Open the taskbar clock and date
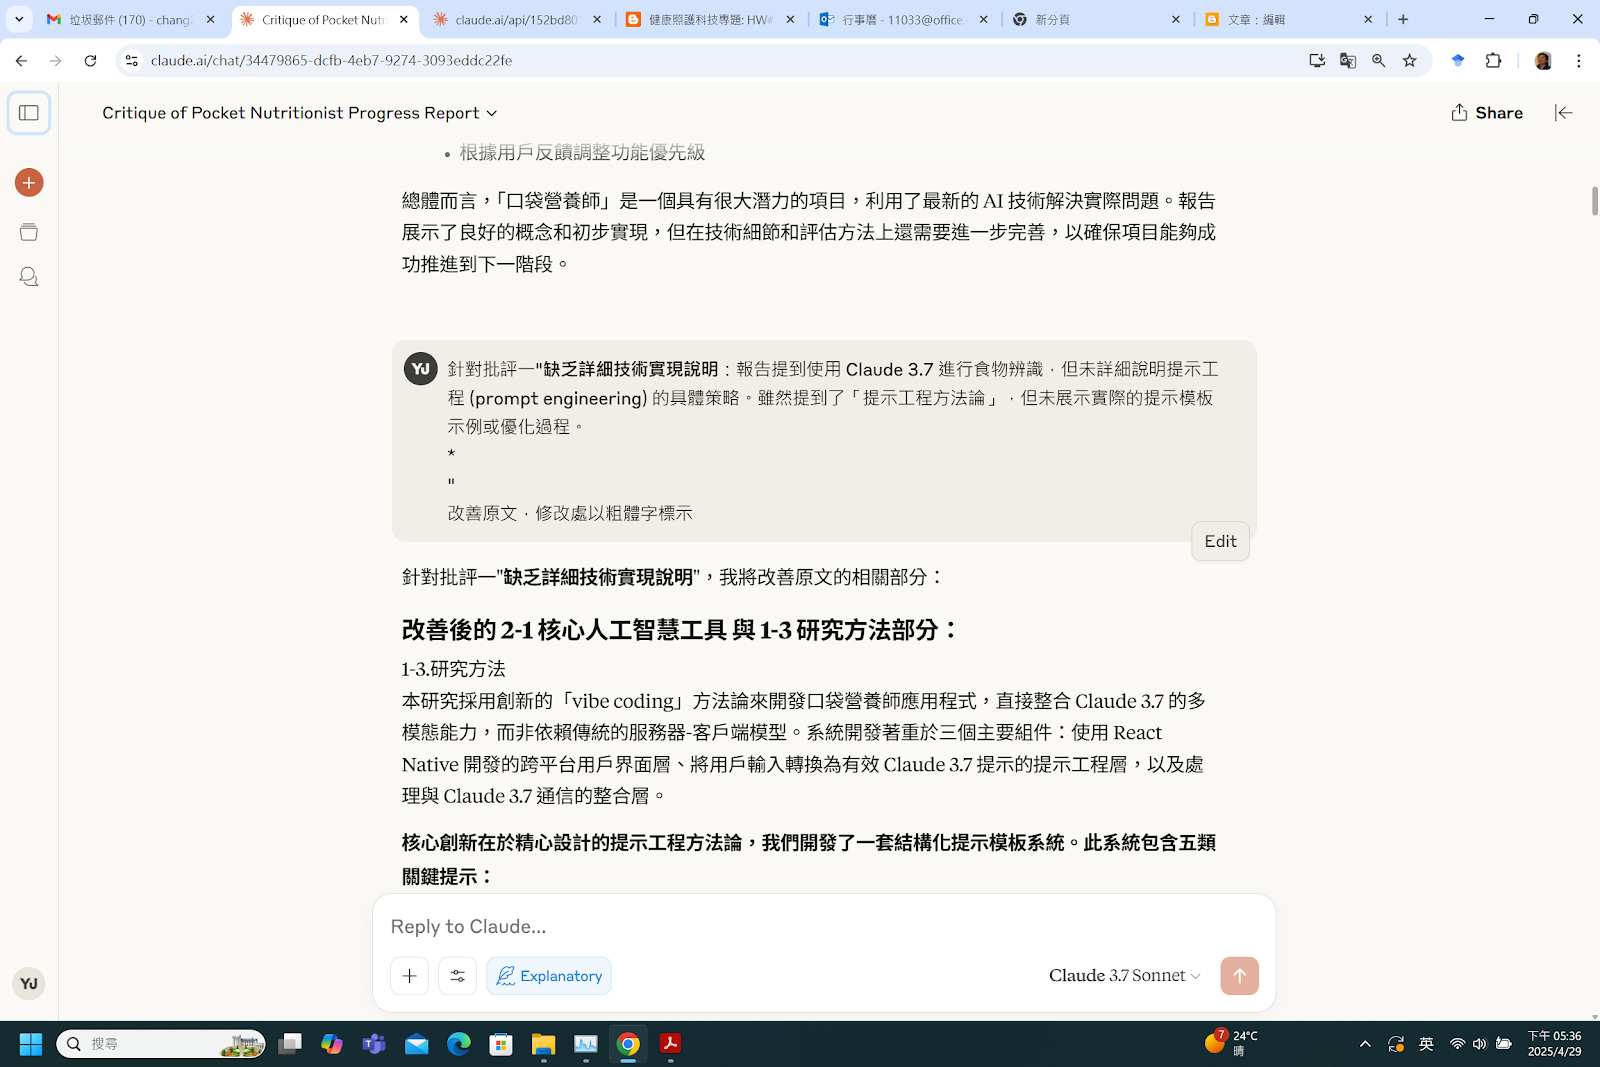Screen dimensions: 1600x1067 pos(1554,1044)
